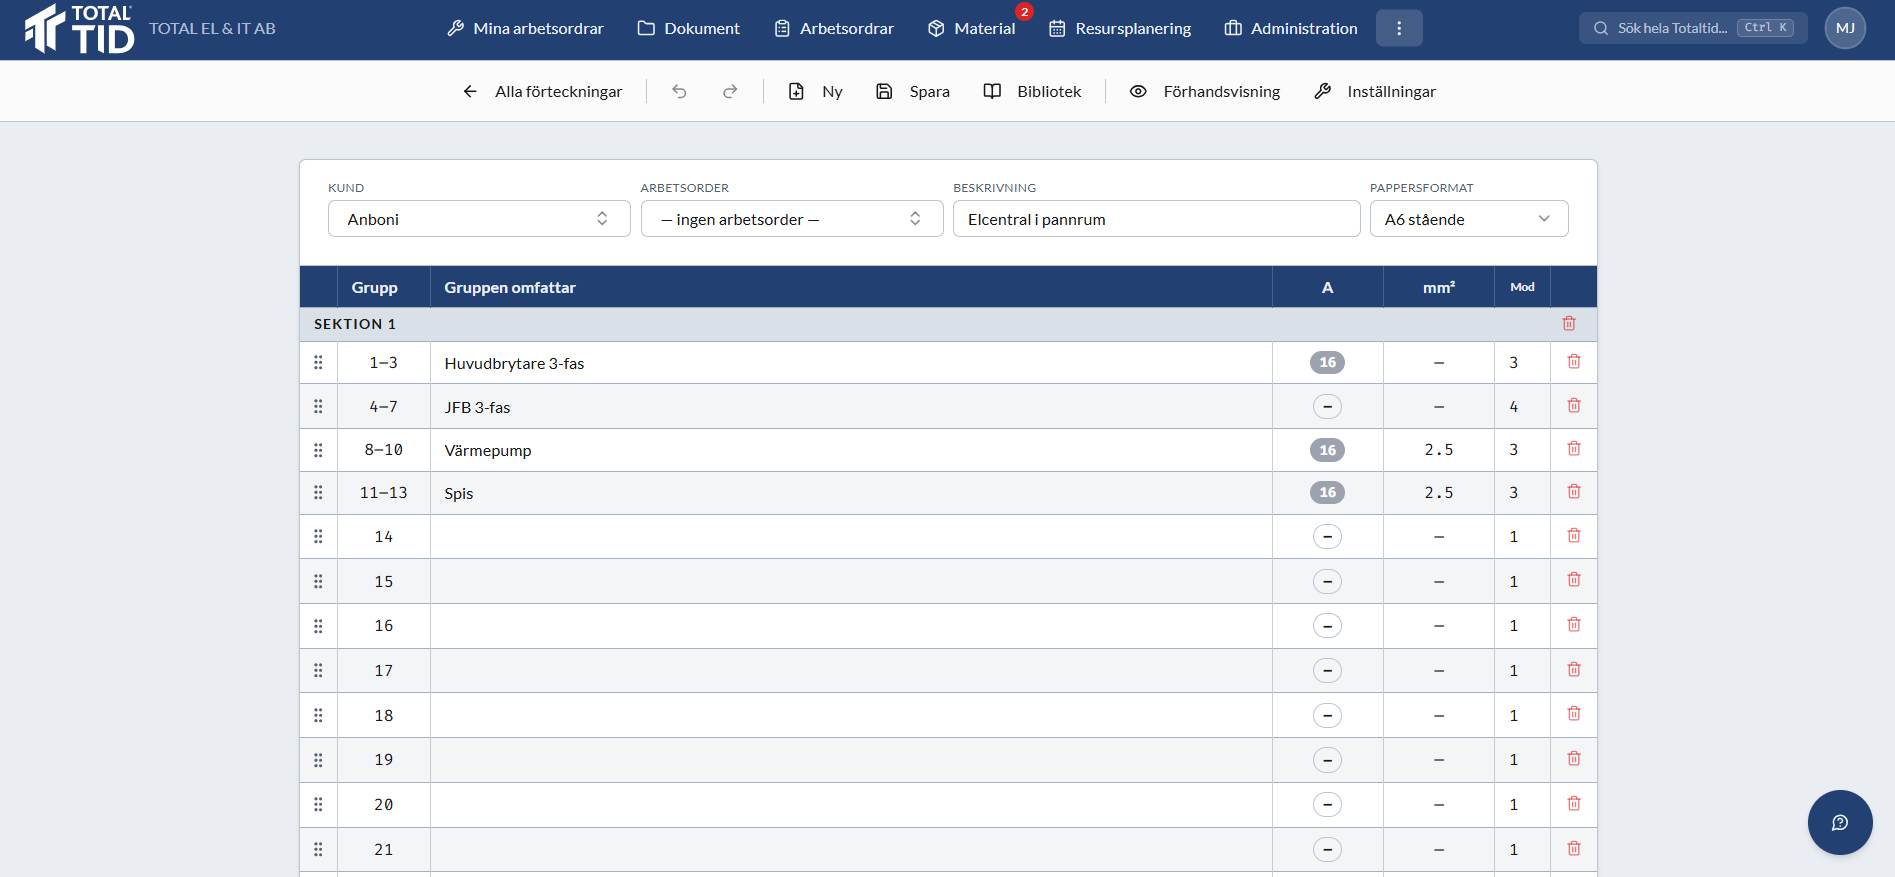Click the JFB 3-fas description cell

(x=851, y=407)
